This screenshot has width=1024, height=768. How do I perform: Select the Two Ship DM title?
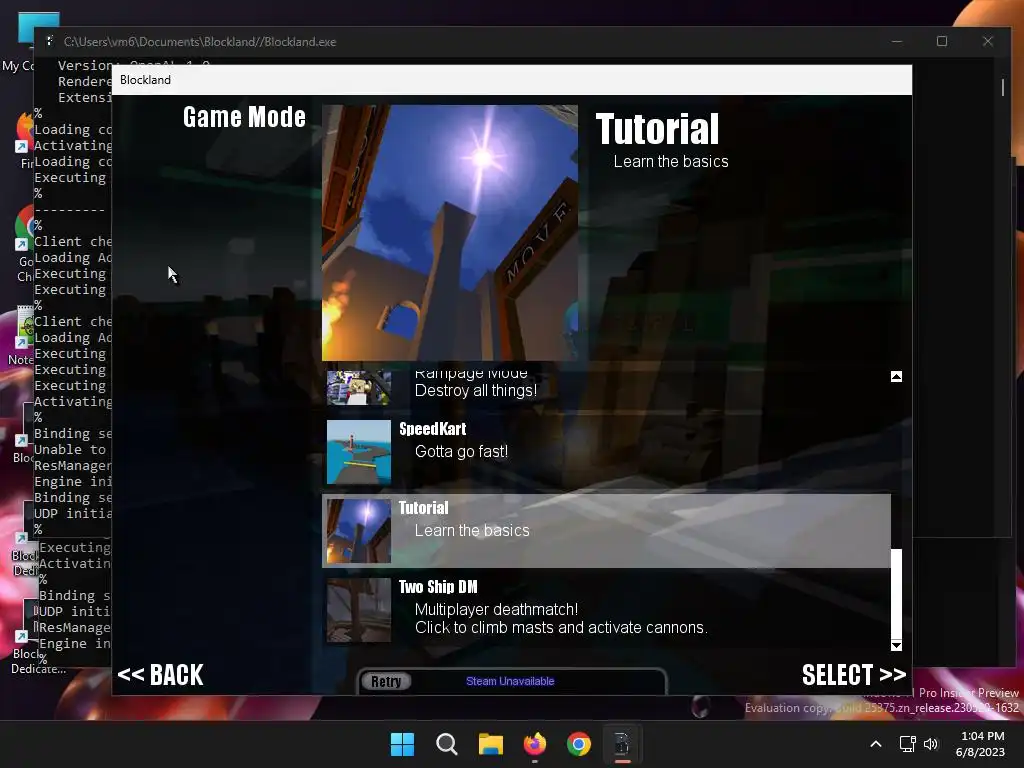[438, 587]
